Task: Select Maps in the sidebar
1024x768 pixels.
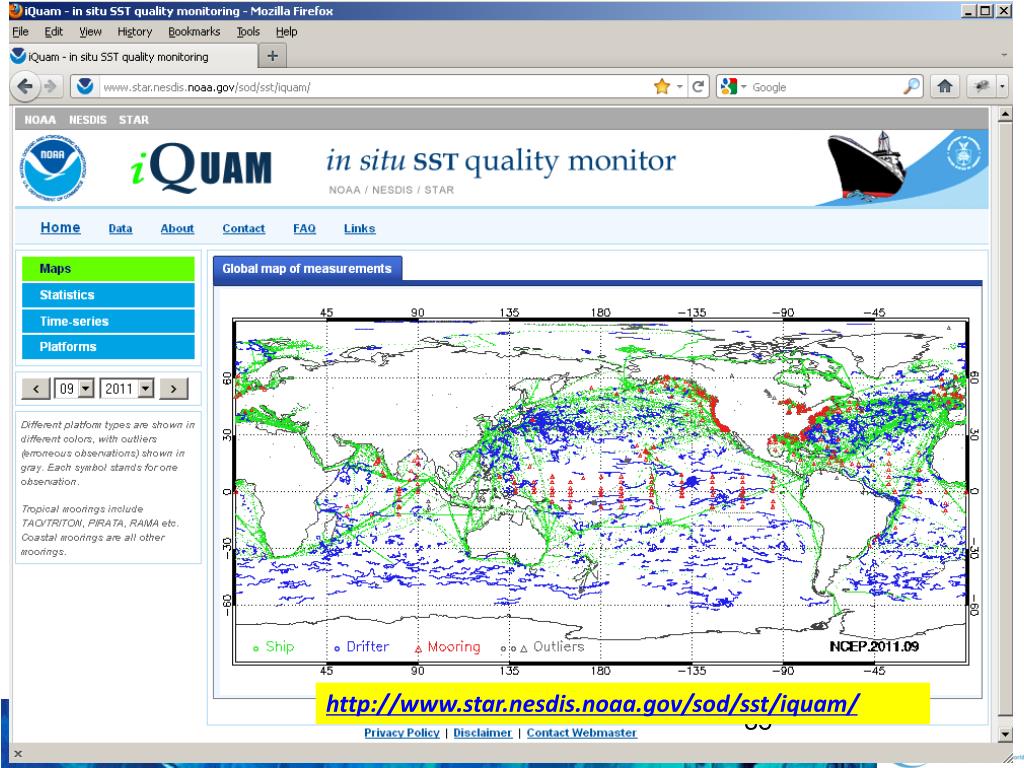Action: click(x=108, y=268)
